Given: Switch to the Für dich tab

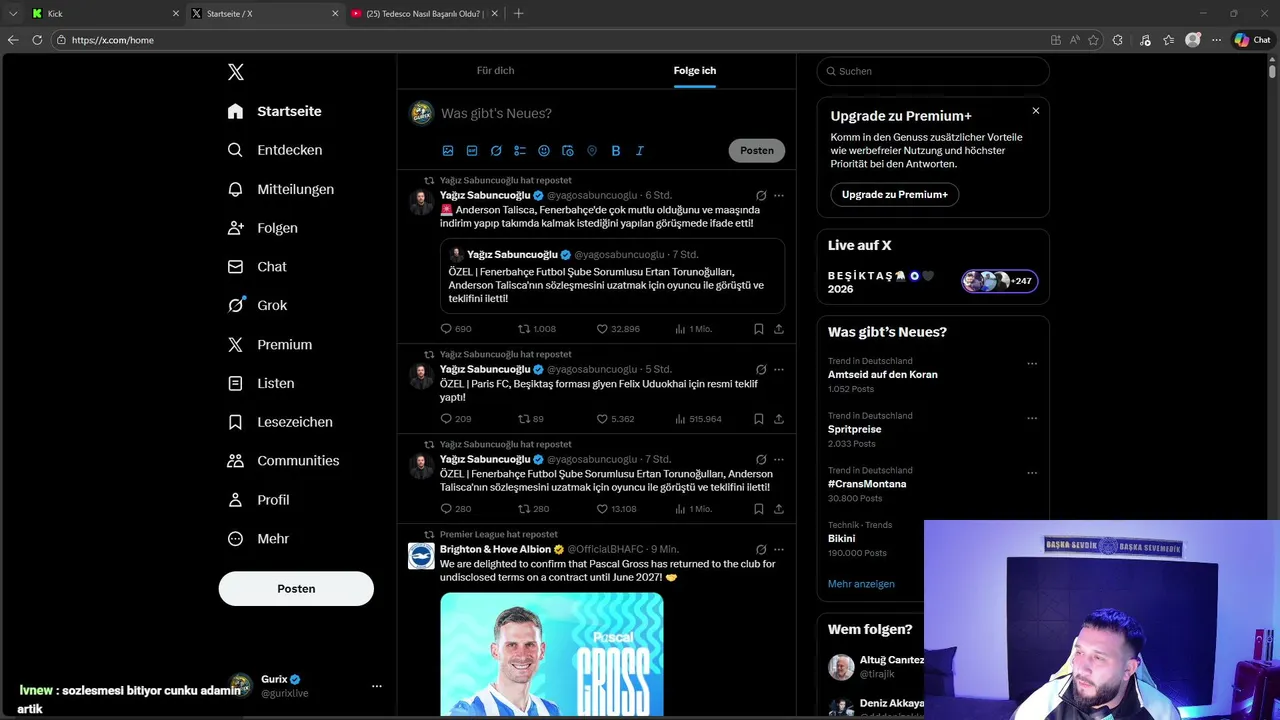Looking at the screenshot, I should (495, 71).
